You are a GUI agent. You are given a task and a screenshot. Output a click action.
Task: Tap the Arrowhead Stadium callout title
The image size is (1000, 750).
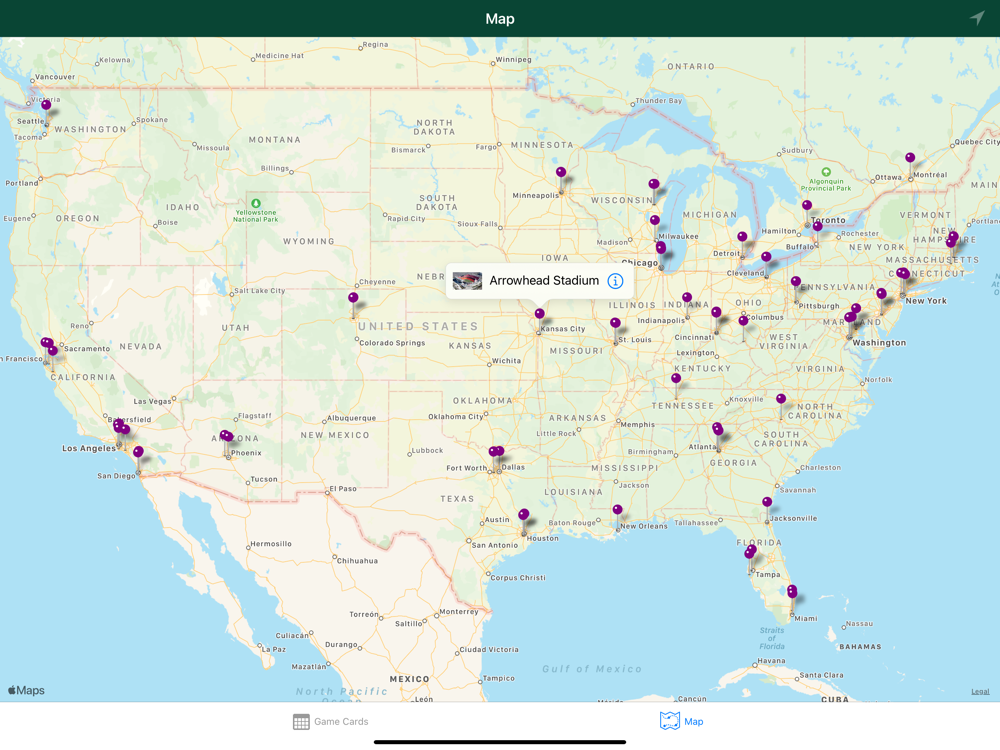544,281
